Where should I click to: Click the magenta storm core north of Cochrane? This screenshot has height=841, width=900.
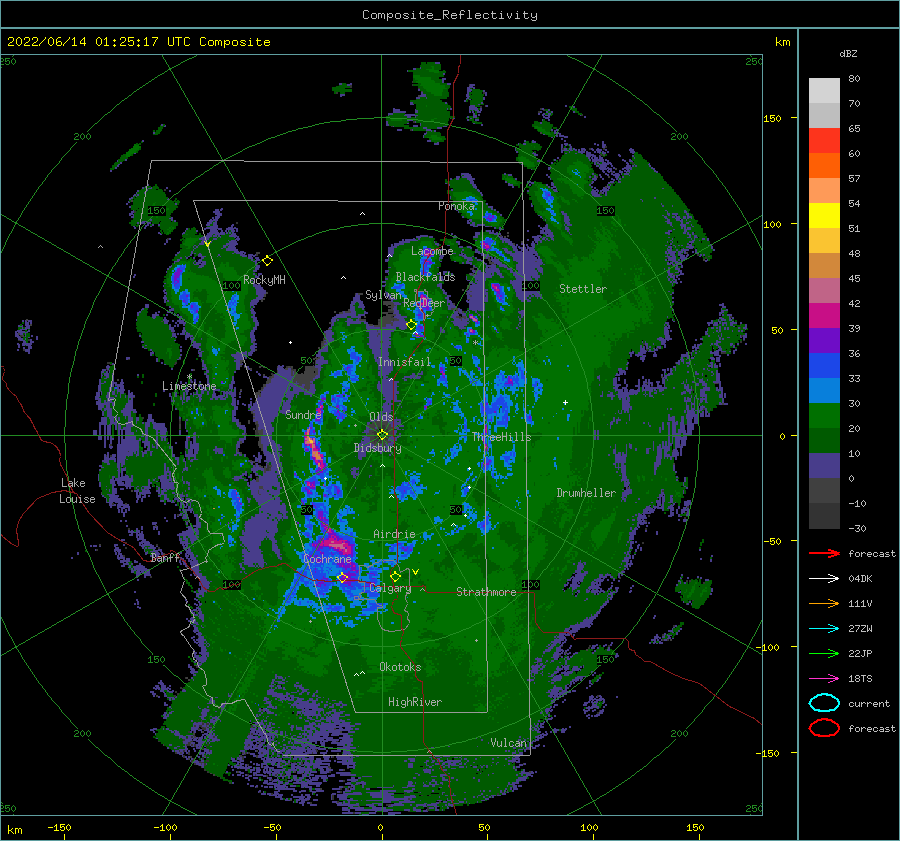[x=336, y=542]
